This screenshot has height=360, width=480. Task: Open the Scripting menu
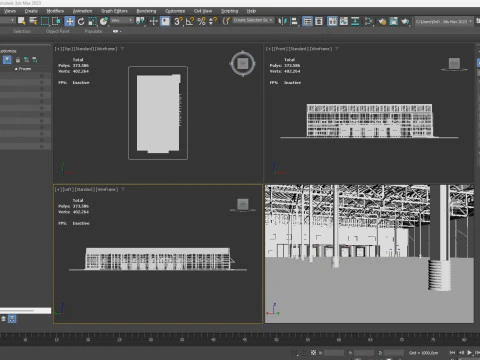click(x=230, y=11)
